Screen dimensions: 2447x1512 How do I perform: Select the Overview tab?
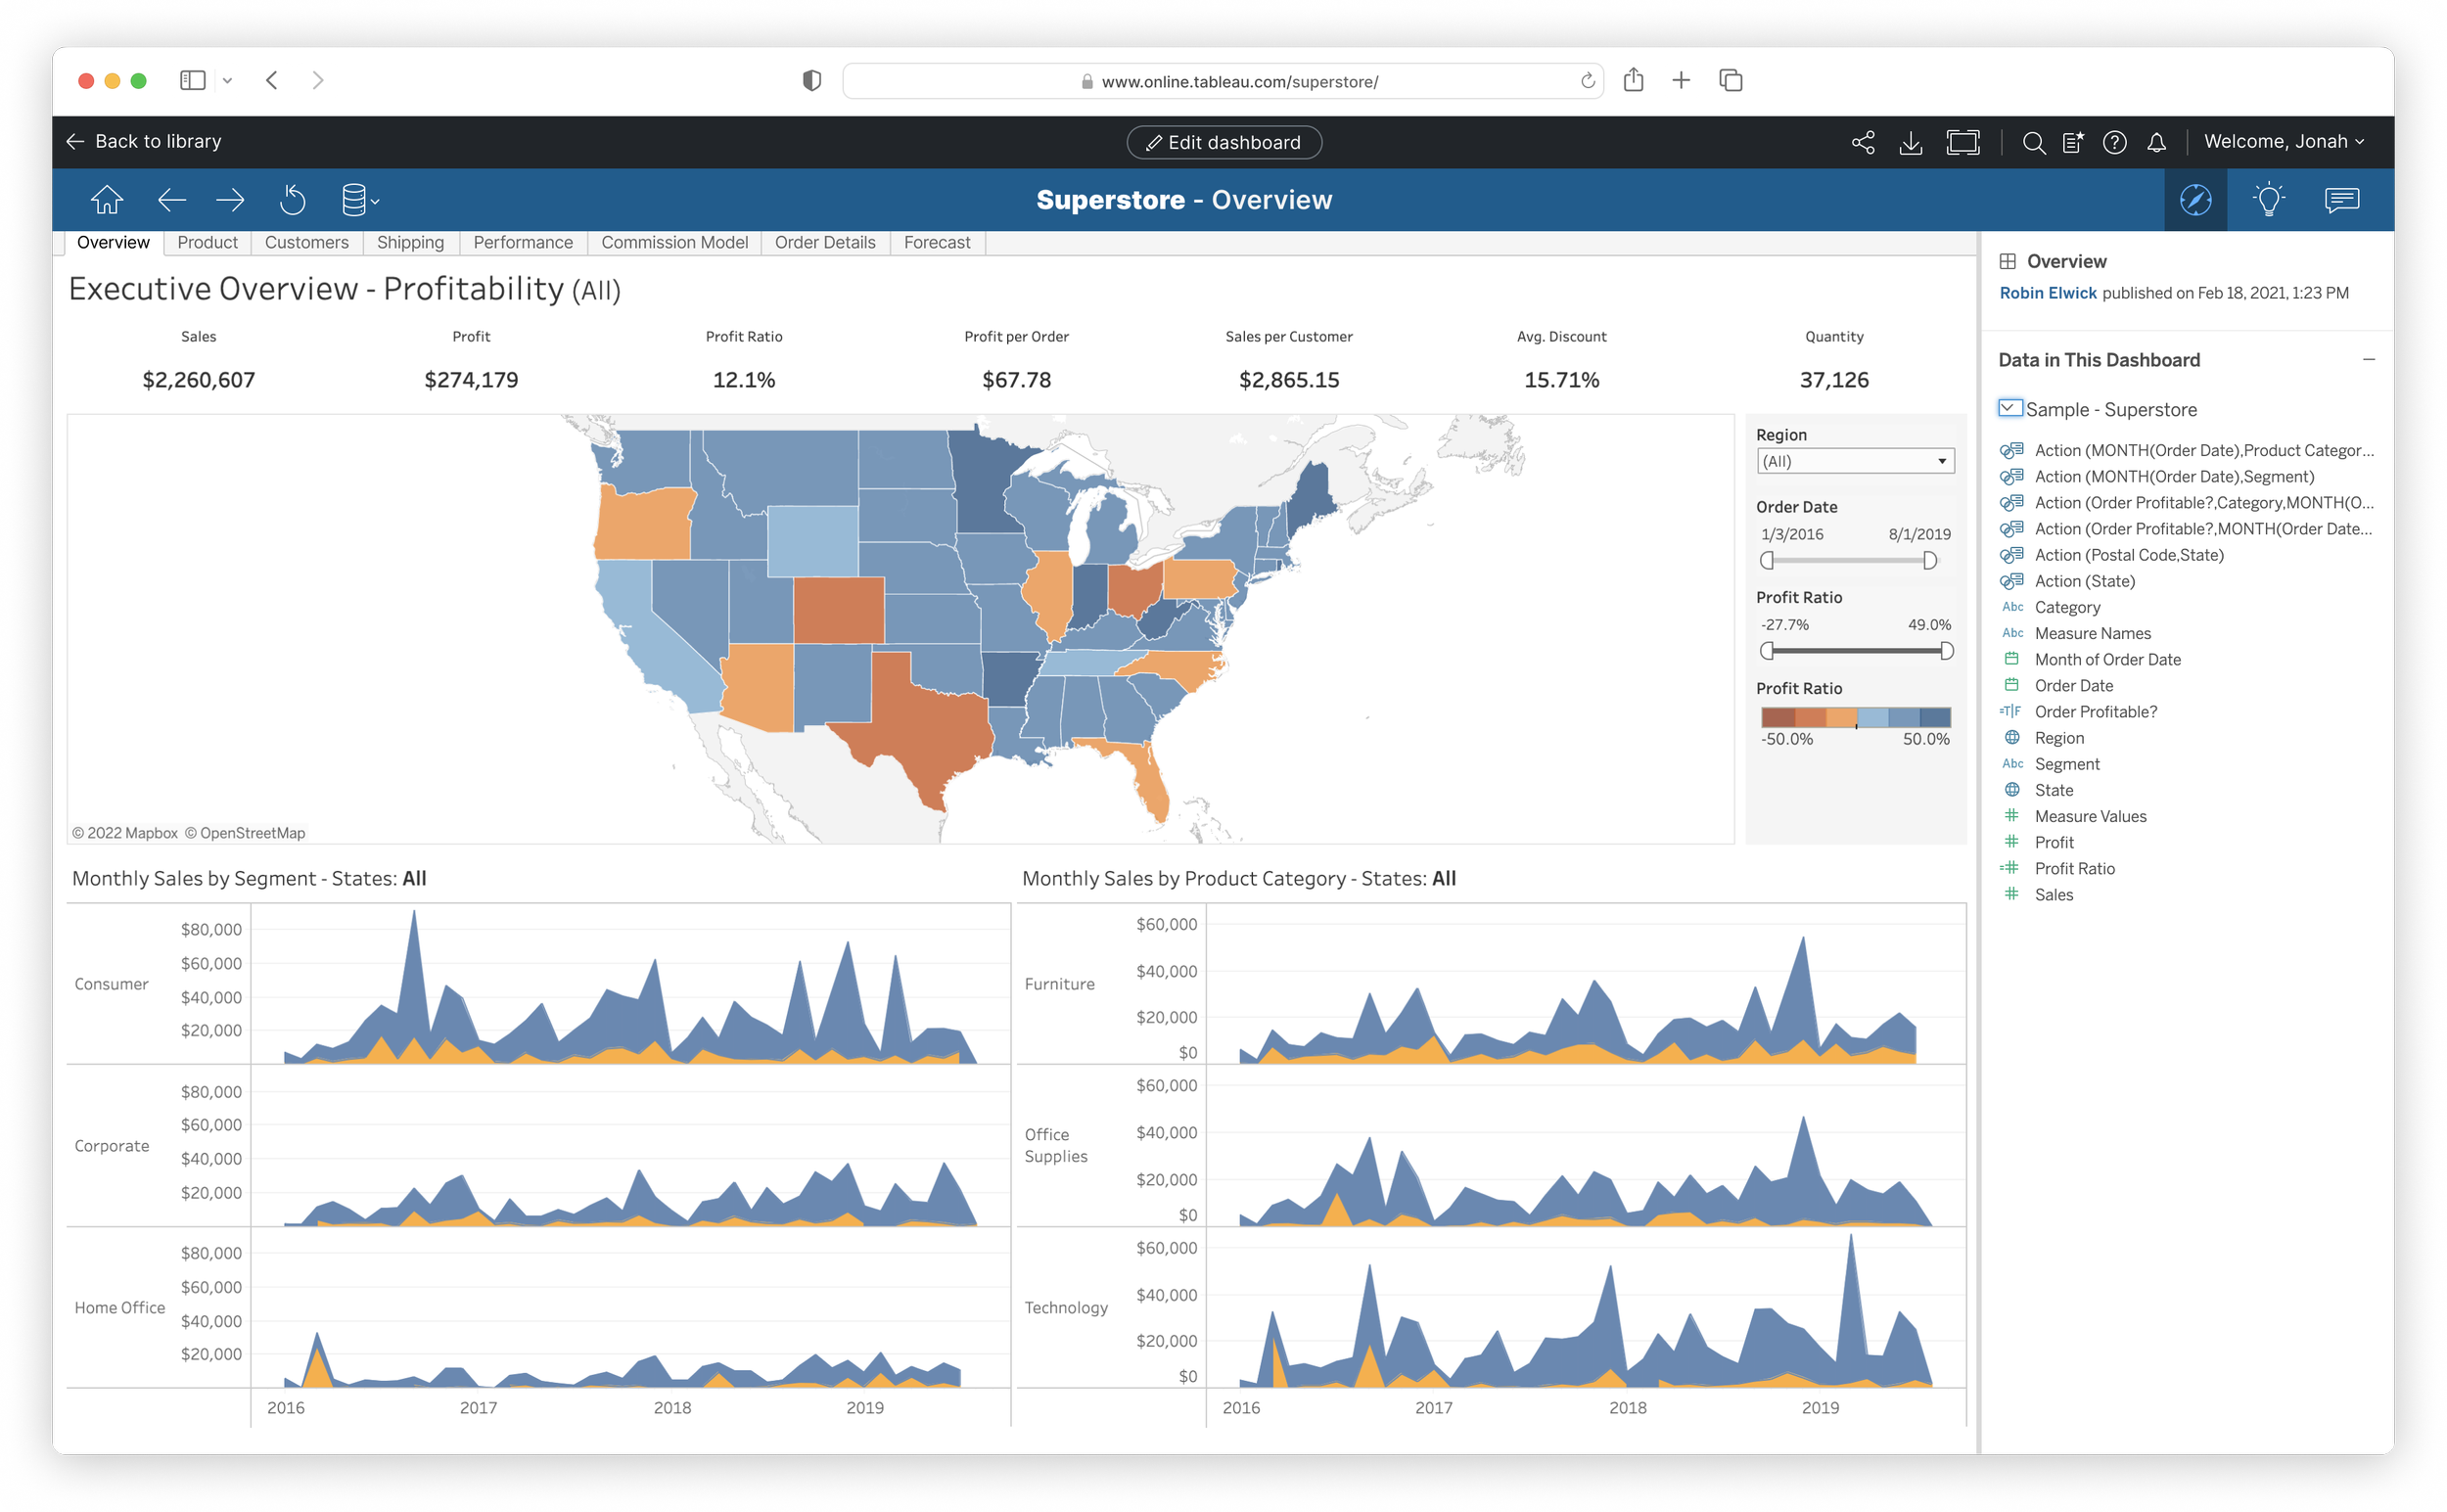coord(113,242)
